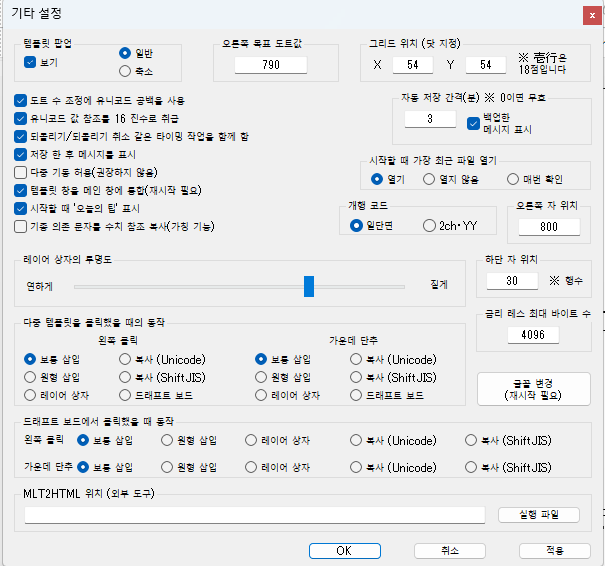Select 드래프트 보드 under 왼쪽 클릭 for 다중 템플릿
Image resolution: width=605 pixels, height=566 pixels.
(x=125, y=395)
